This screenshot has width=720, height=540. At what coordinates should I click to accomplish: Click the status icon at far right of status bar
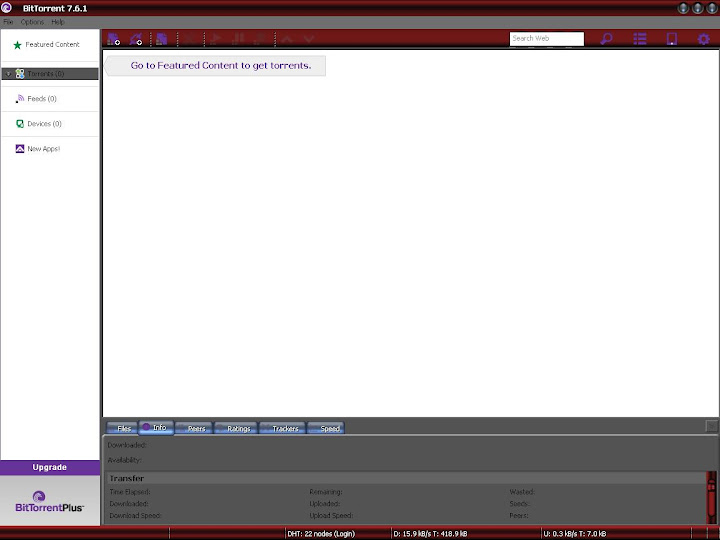click(712, 534)
